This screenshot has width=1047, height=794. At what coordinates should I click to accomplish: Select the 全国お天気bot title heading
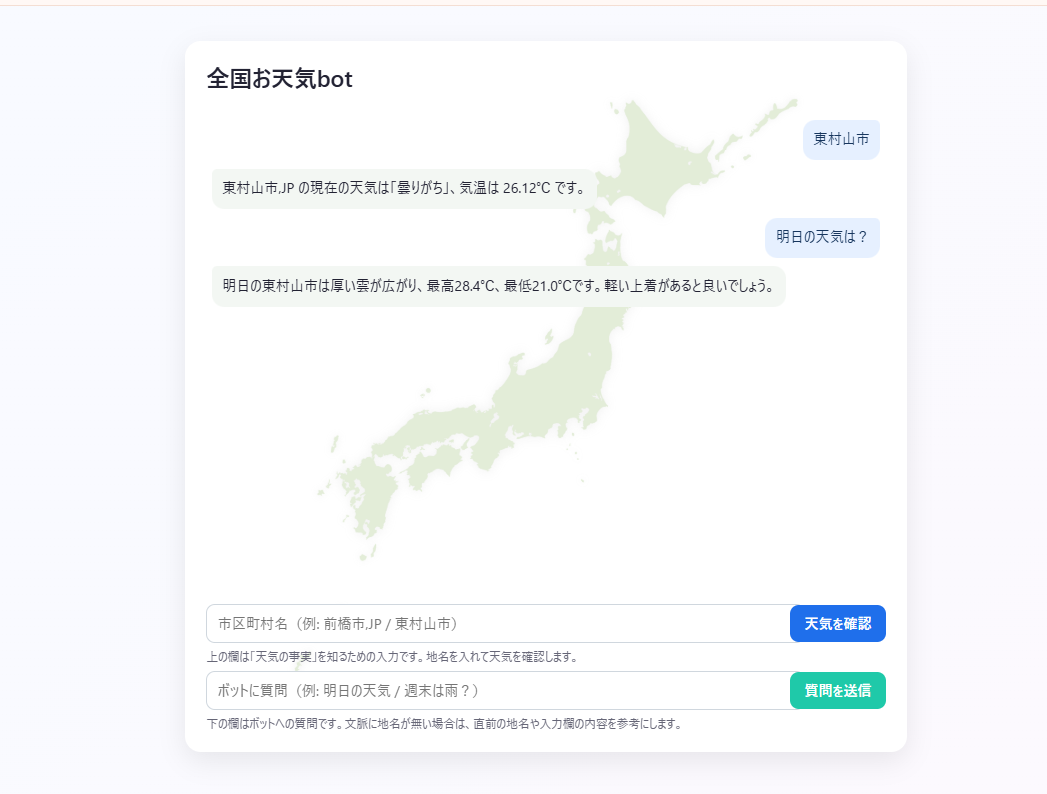pos(279,79)
